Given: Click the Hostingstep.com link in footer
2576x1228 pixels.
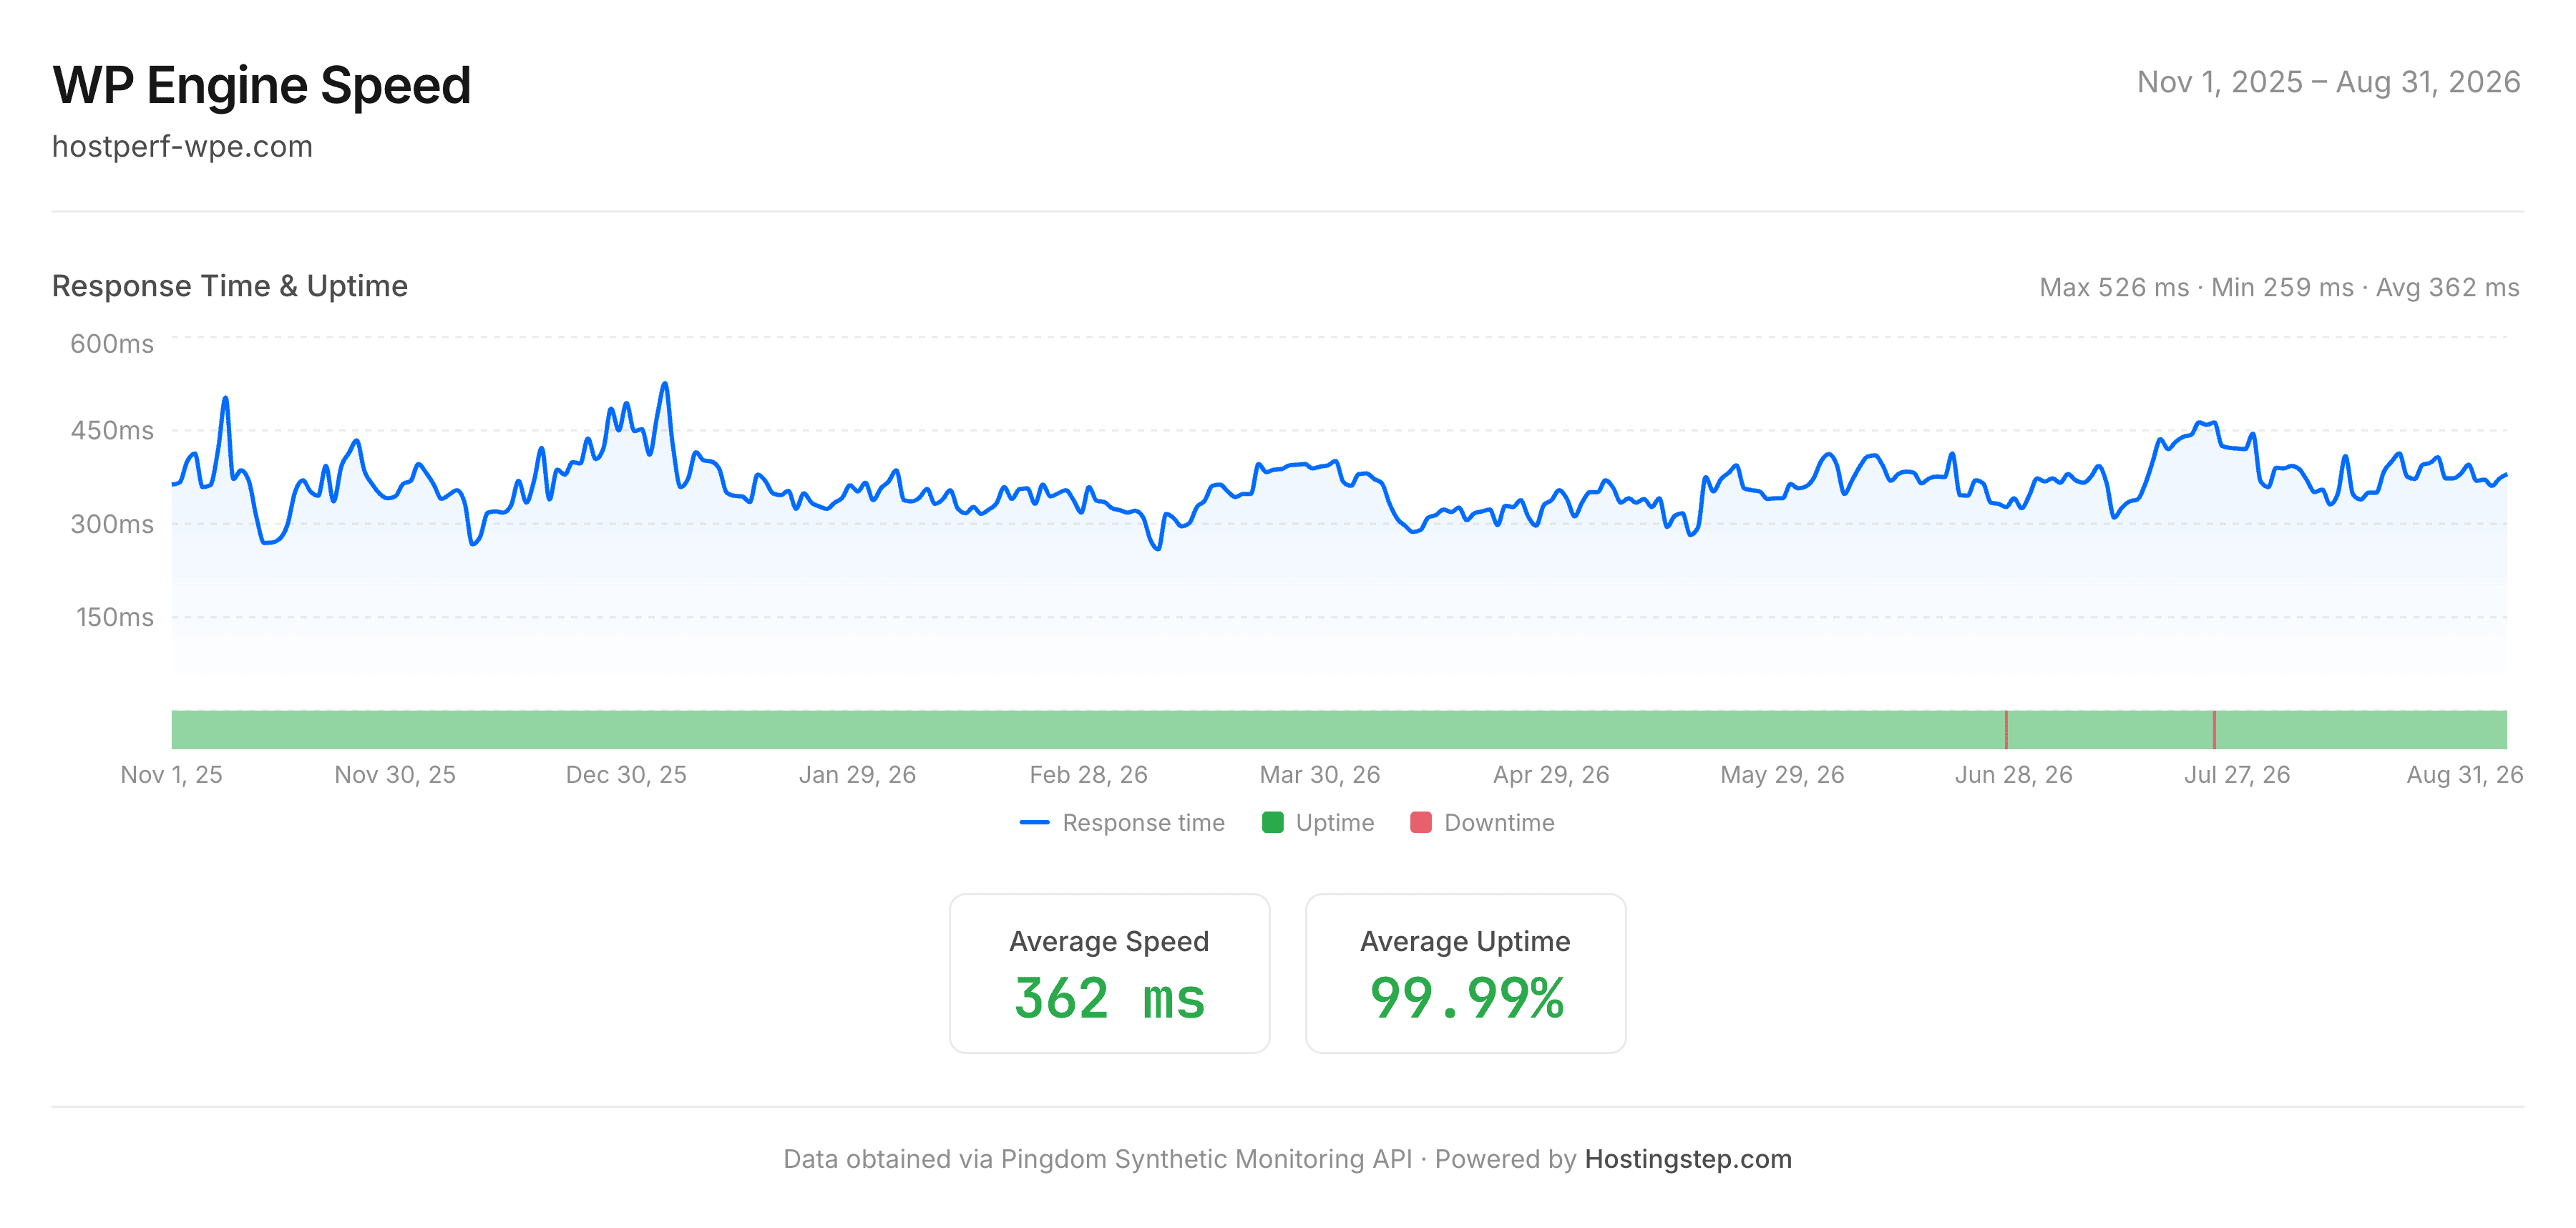Looking at the screenshot, I should [1688, 1159].
